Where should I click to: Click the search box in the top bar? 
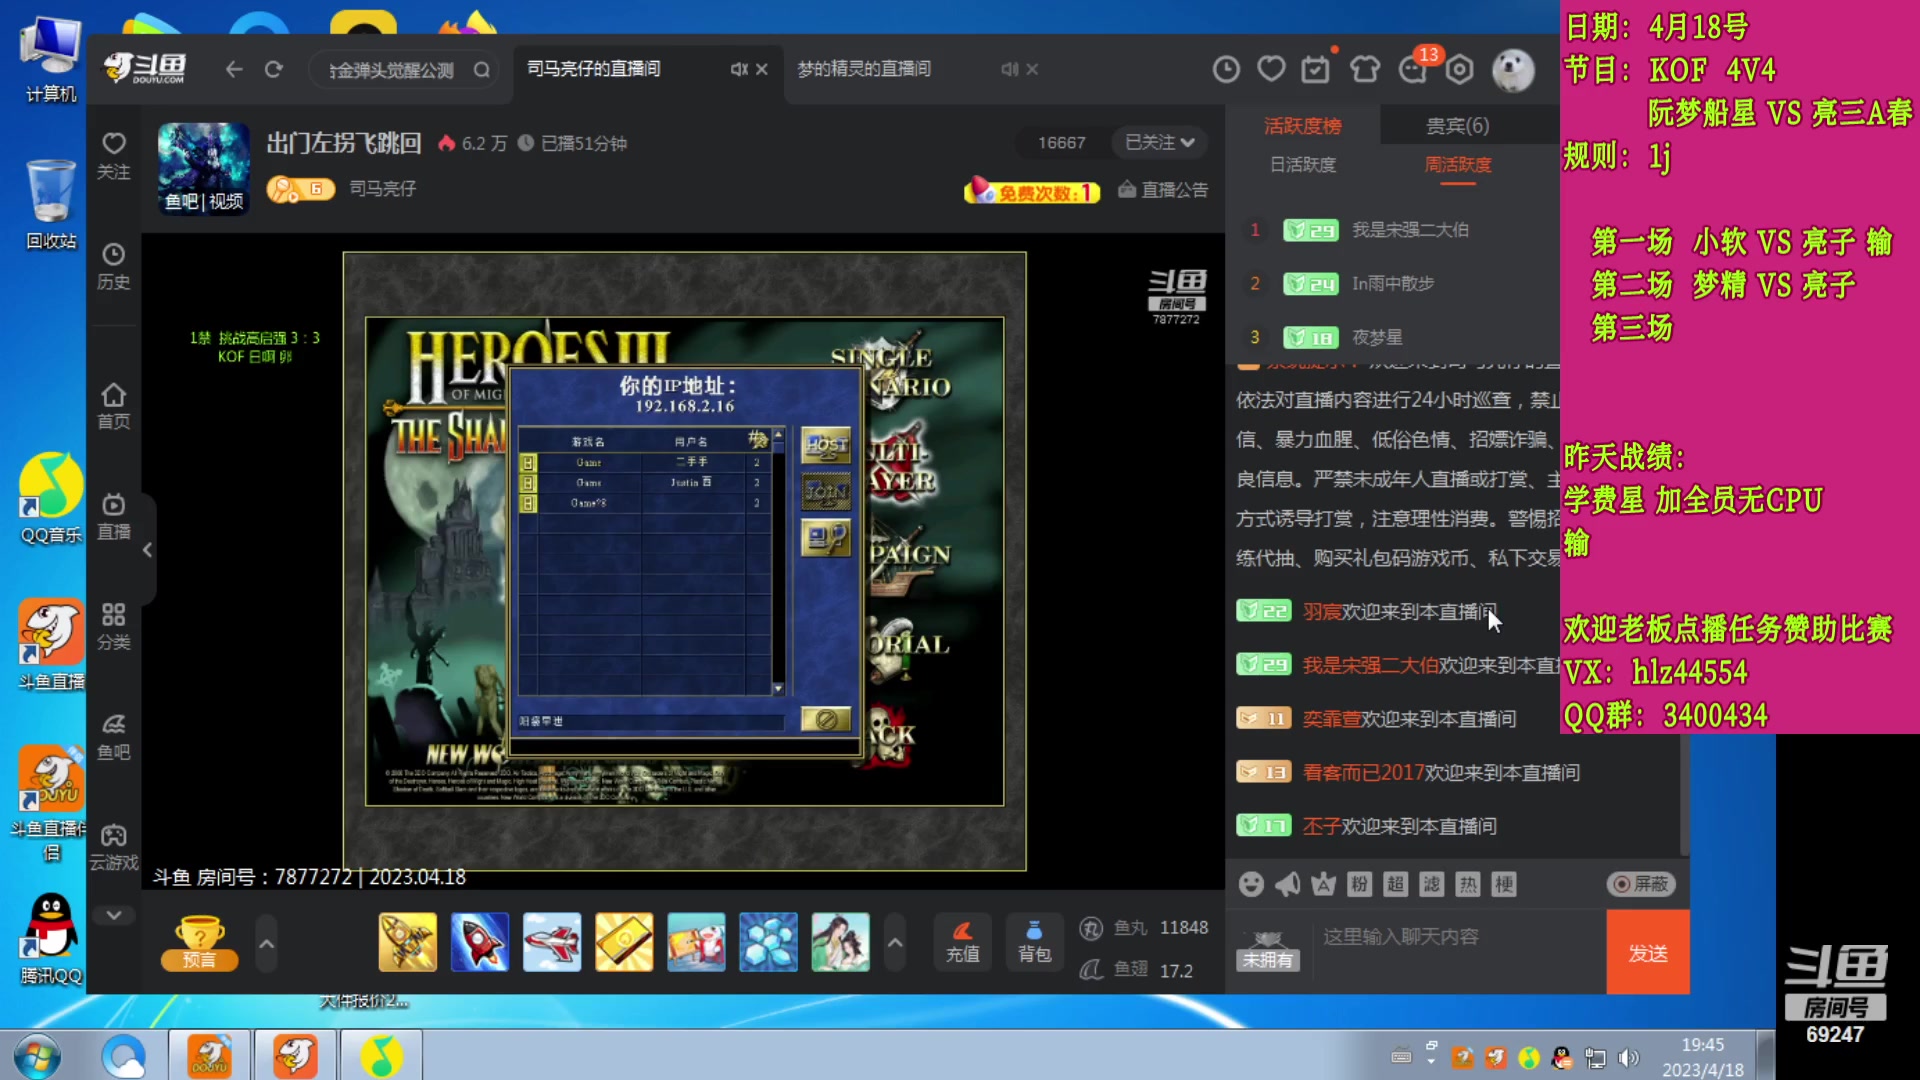[404, 70]
